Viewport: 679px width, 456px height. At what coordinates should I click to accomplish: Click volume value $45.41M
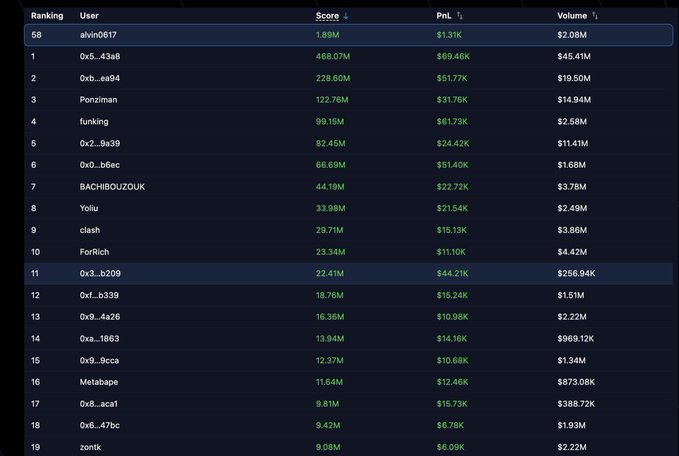click(x=574, y=57)
